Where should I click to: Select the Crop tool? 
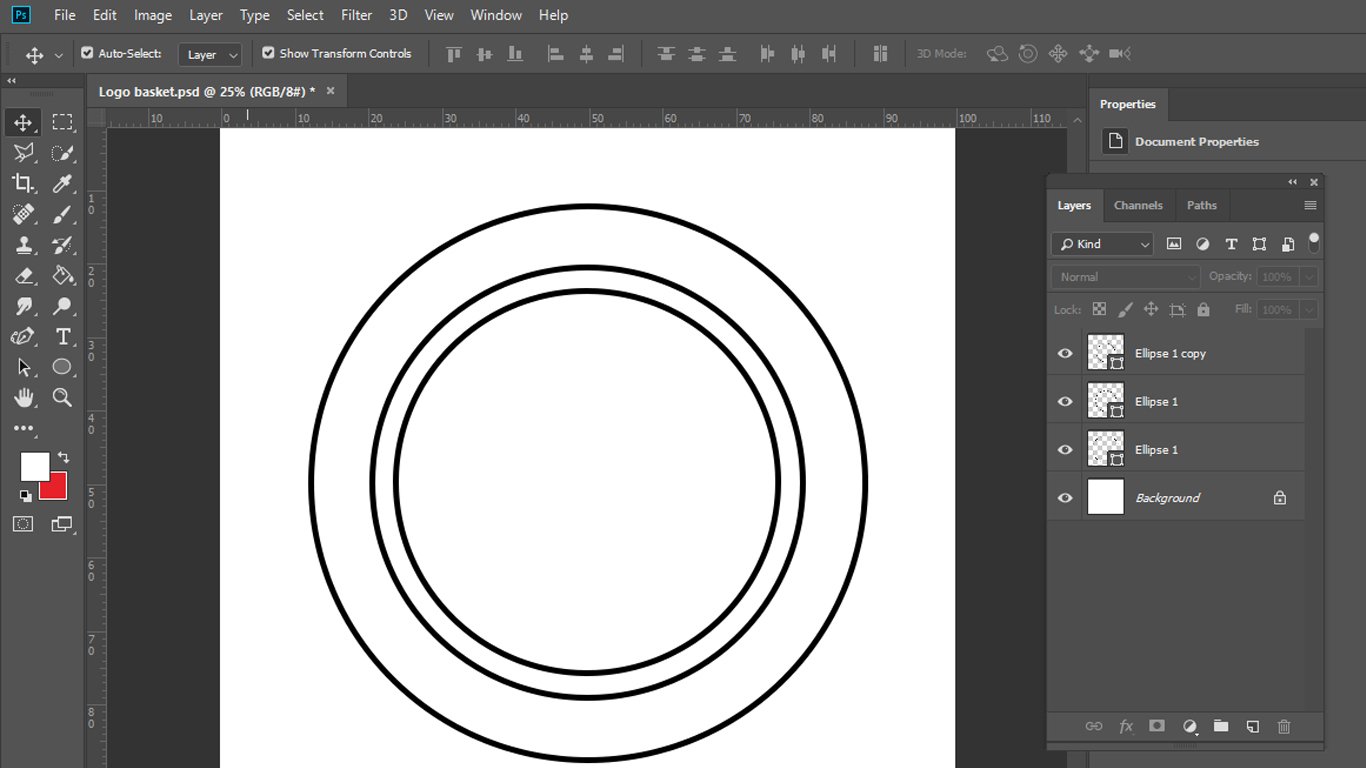pyautogui.click(x=22, y=183)
